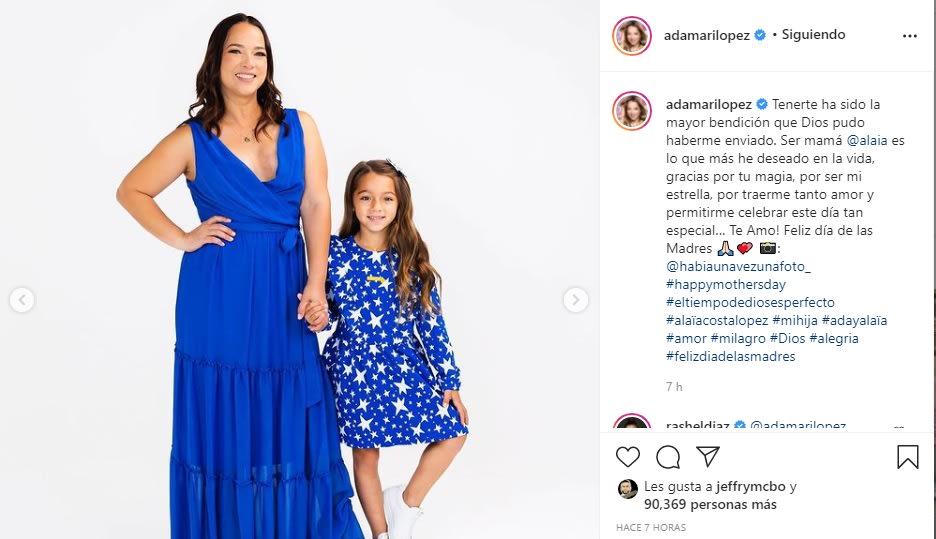View jeffrymcbo's profile from likes

coord(750,486)
